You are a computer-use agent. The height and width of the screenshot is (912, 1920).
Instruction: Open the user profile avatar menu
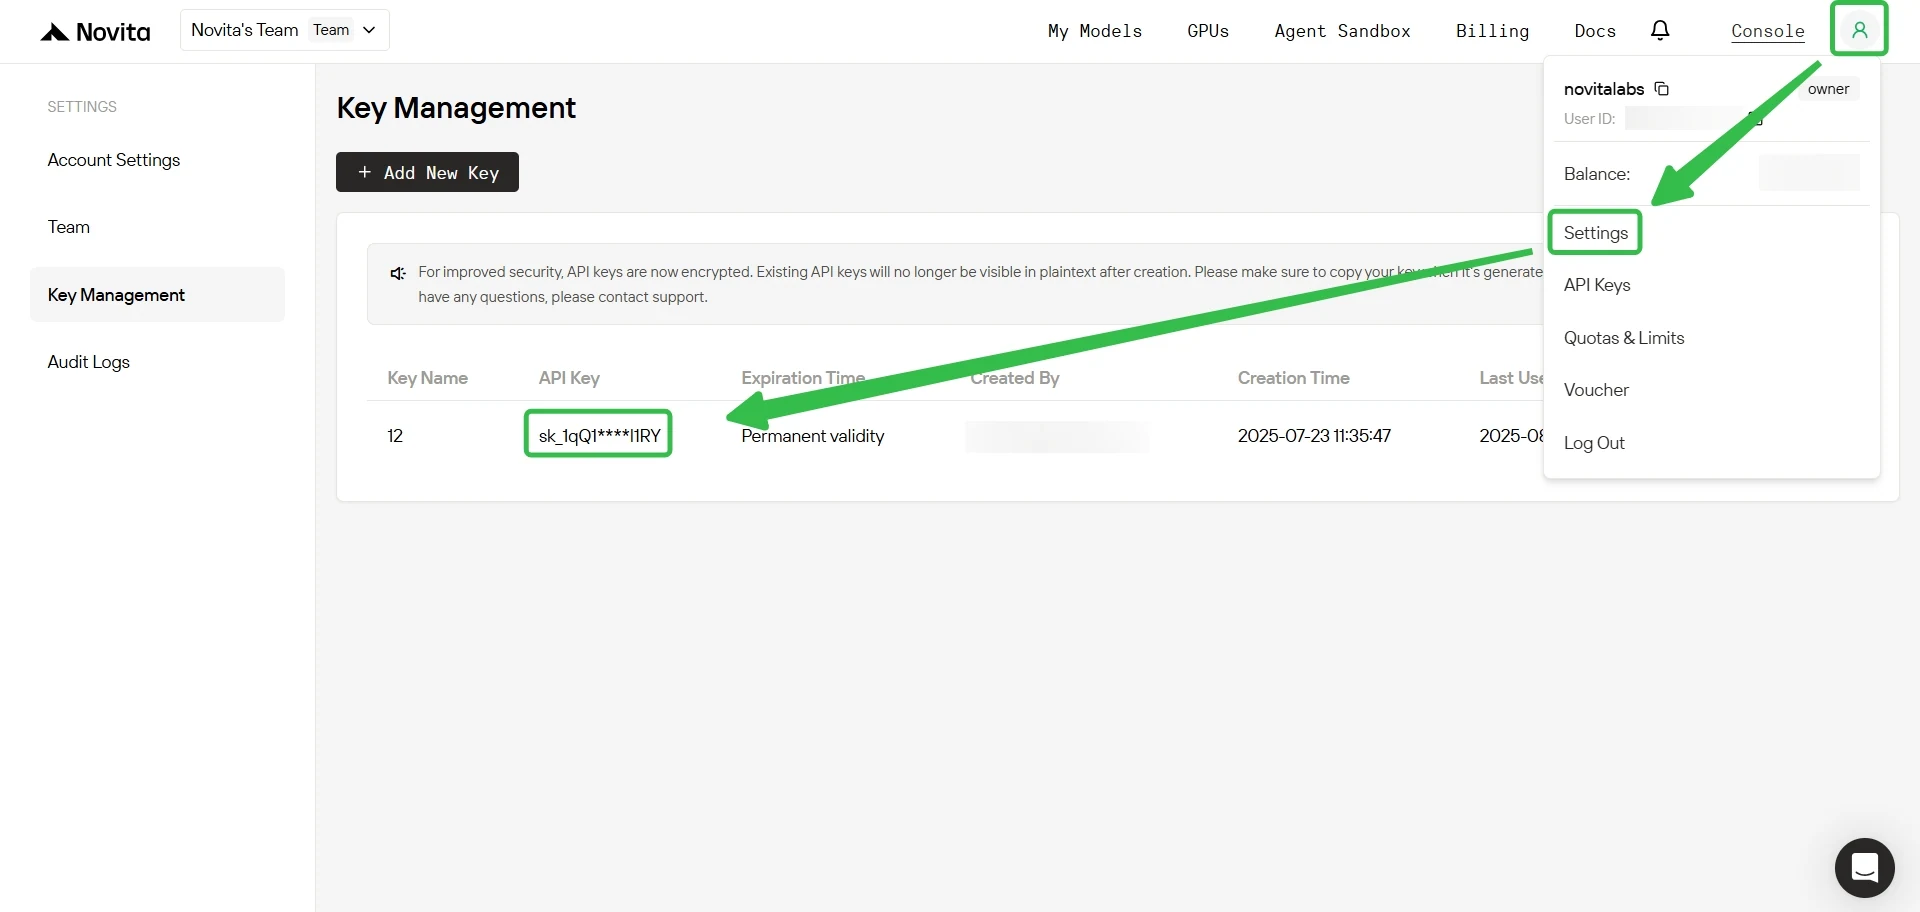[1859, 30]
